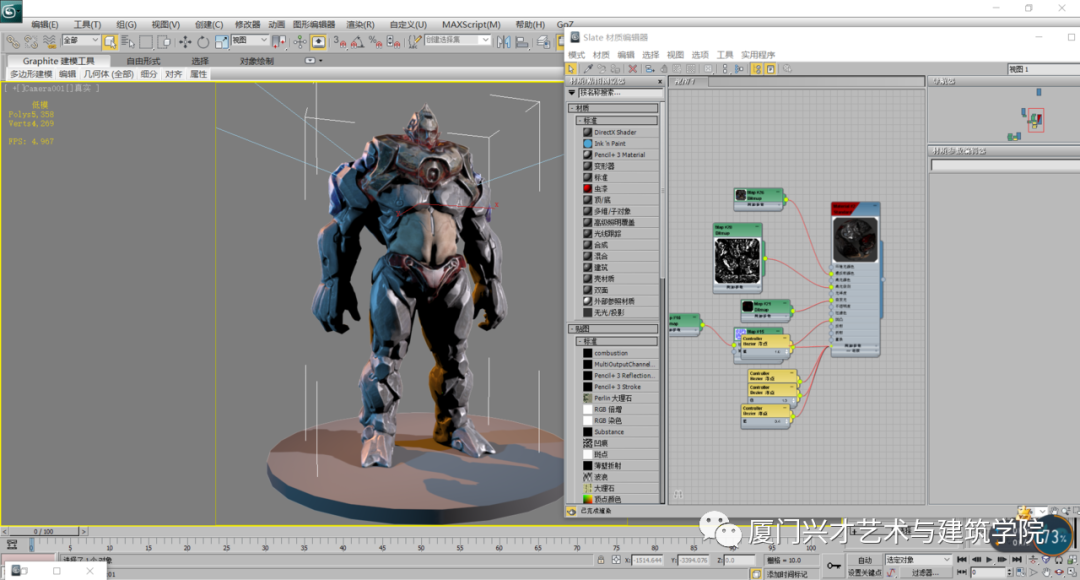Open the 编辑(E) menu

45,24
